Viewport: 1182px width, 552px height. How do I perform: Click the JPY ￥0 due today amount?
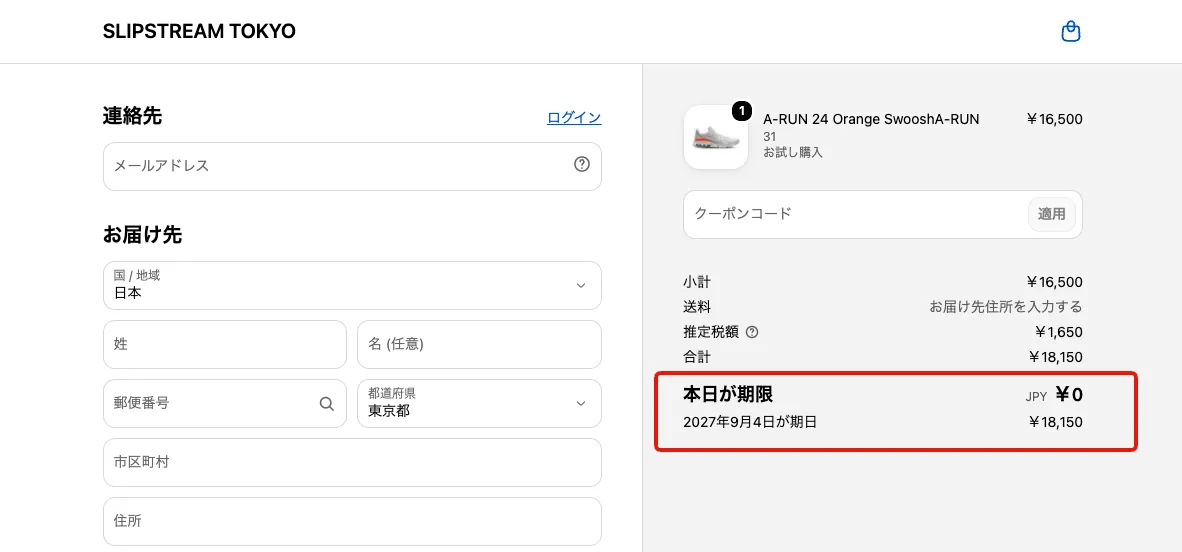(x=1054, y=394)
